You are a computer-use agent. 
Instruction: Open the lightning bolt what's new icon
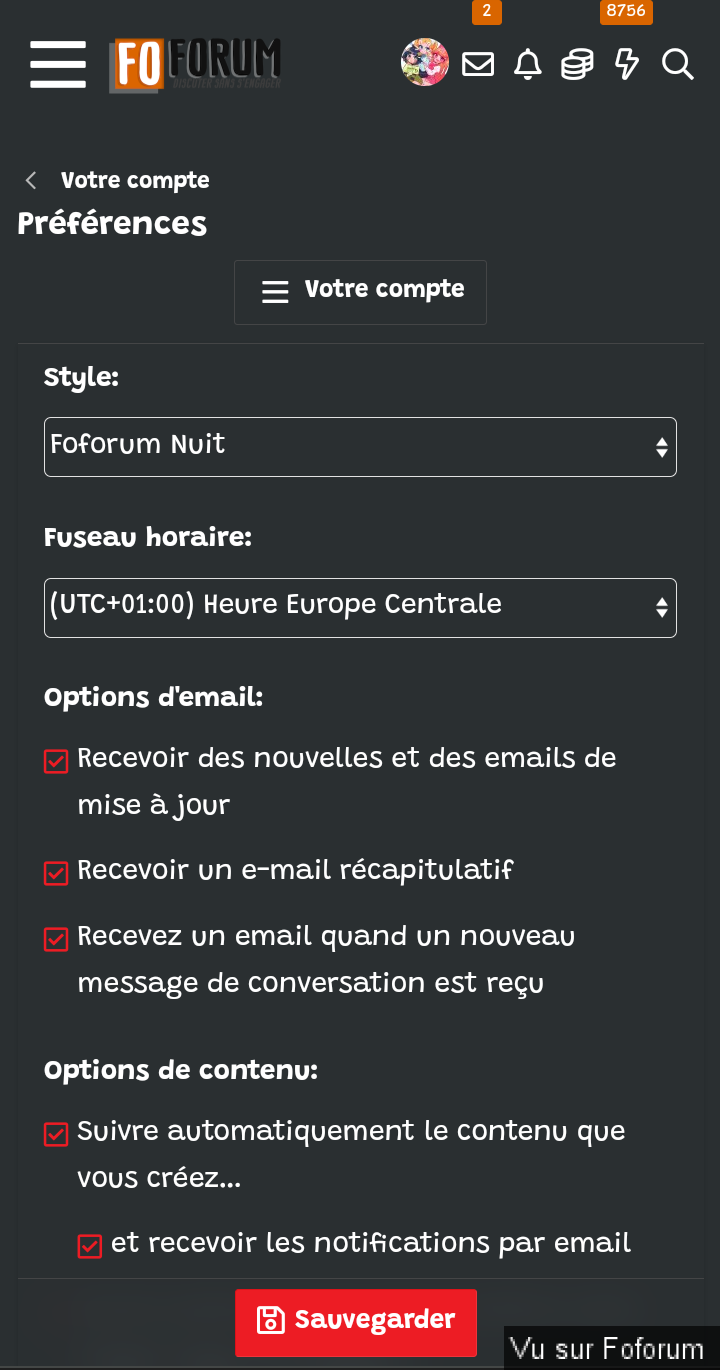pyautogui.click(x=627, y=65)
